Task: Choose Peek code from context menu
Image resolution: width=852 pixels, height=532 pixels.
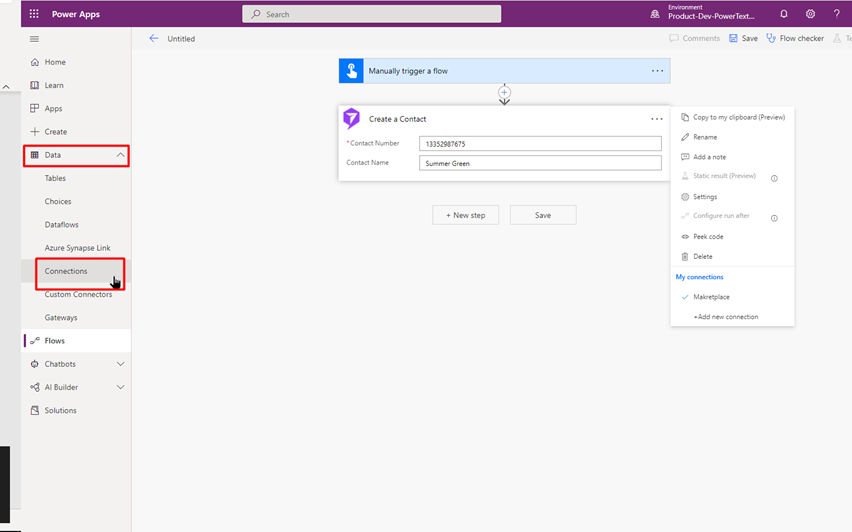Action: click(708, 237)
